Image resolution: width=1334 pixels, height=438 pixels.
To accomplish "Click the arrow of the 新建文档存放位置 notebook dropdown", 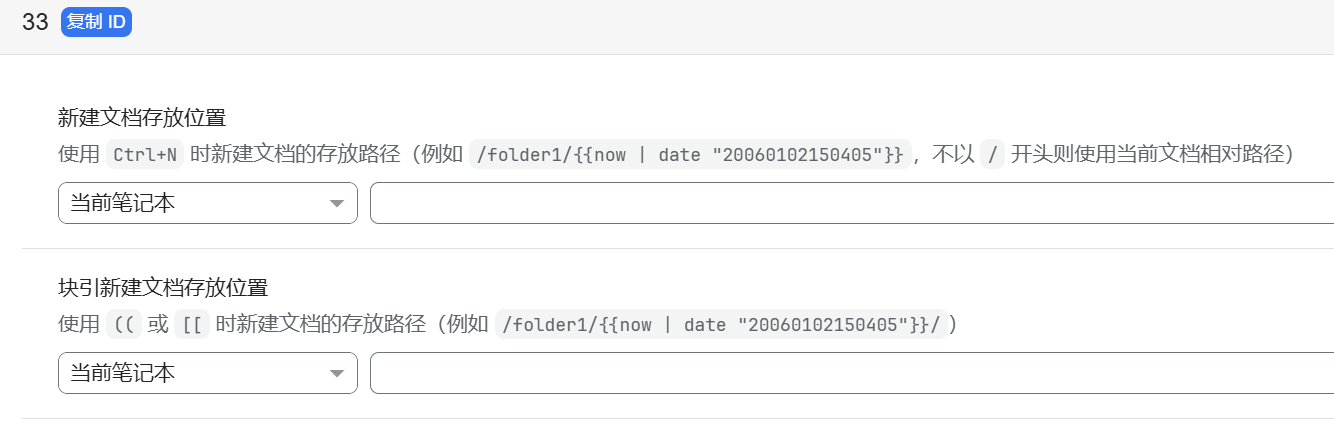I will point(336,204).
